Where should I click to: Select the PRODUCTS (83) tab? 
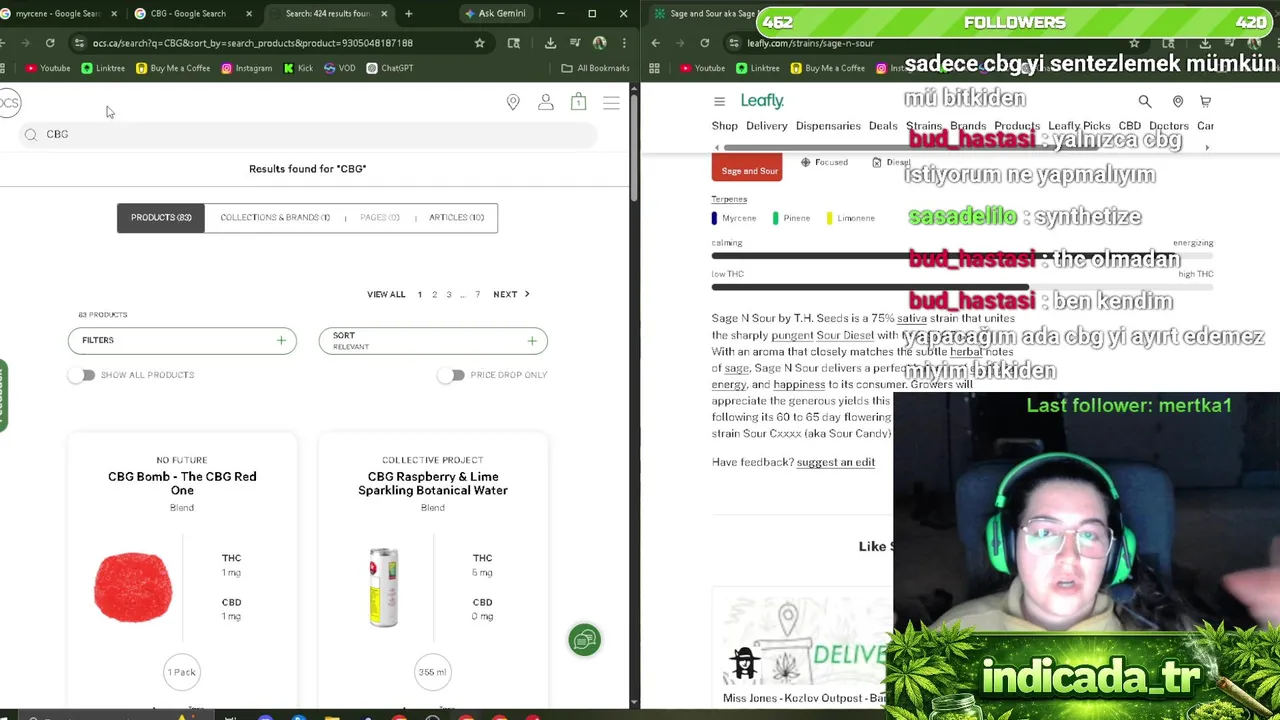pos(161,217)
